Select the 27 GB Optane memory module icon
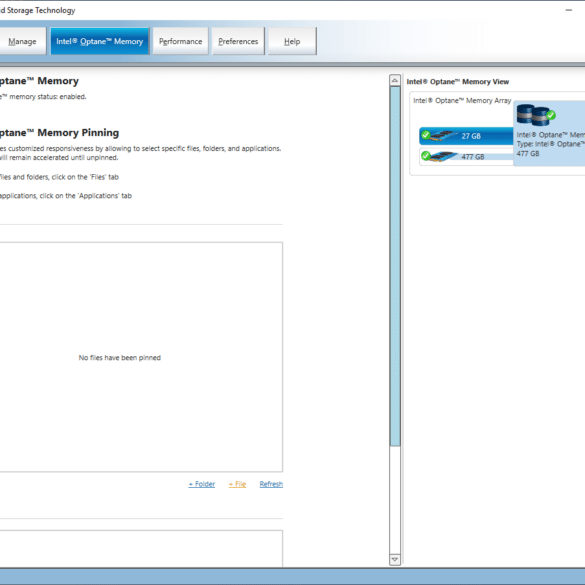This screenshot has width=585, height=585. click(x=444, y=136)
